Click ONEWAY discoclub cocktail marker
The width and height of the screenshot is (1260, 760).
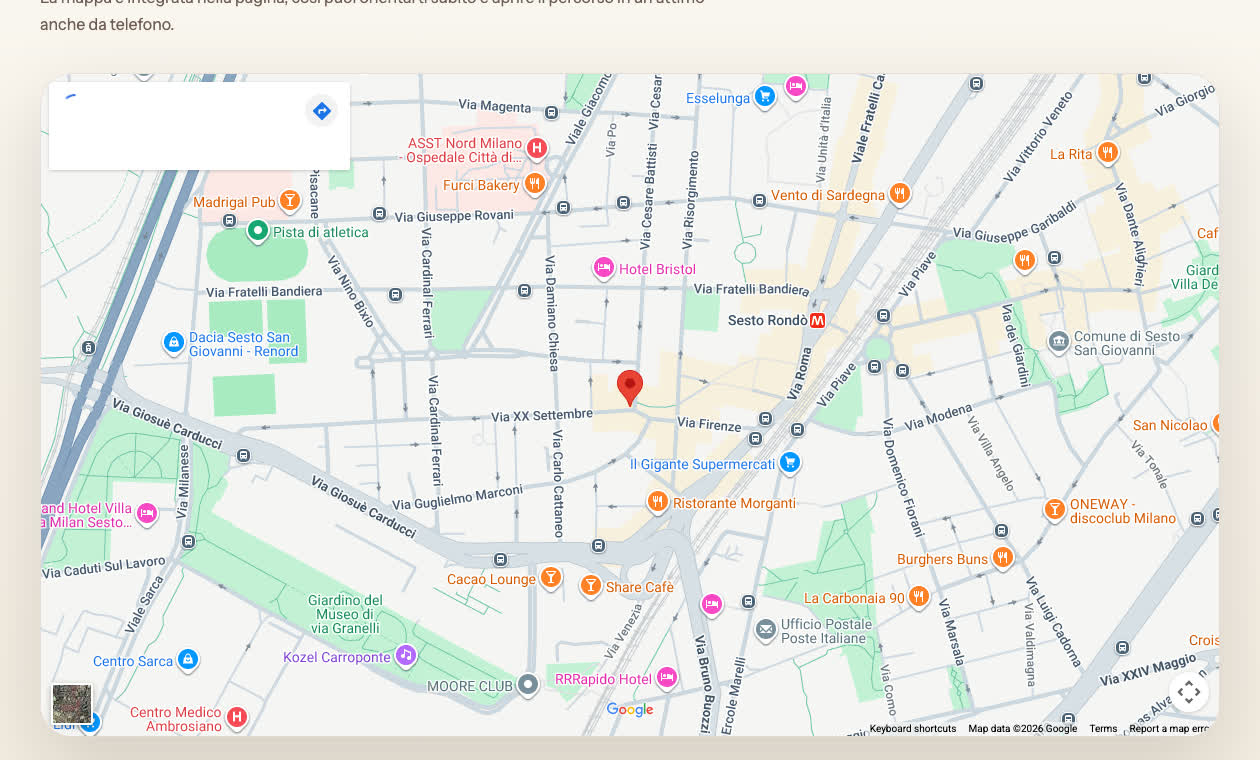(1054, 509)
